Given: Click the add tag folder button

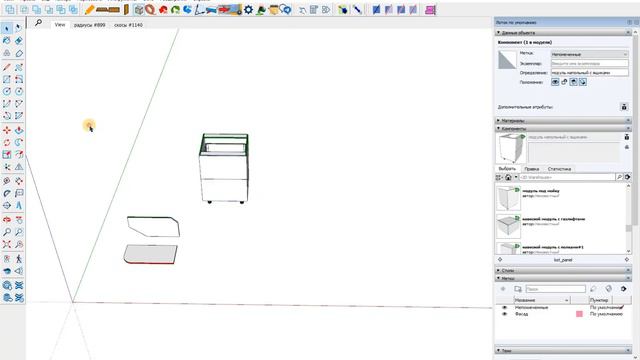Looking at the screenshot, I should [x=518, y=289].
